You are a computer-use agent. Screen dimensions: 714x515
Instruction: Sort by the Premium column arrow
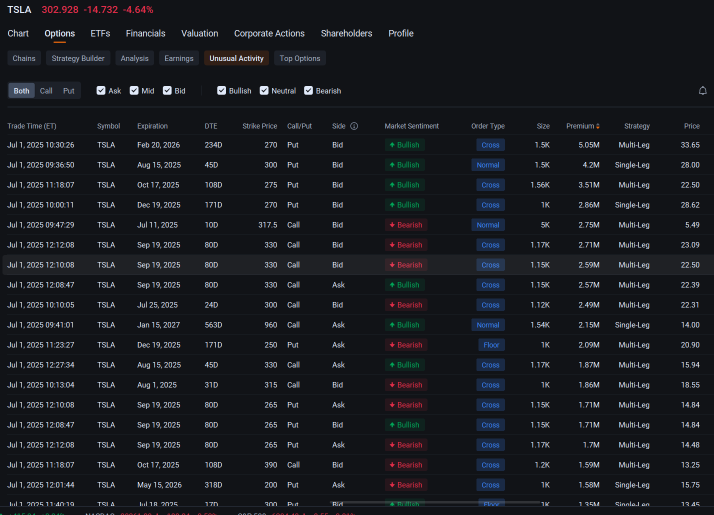[597, 126]
